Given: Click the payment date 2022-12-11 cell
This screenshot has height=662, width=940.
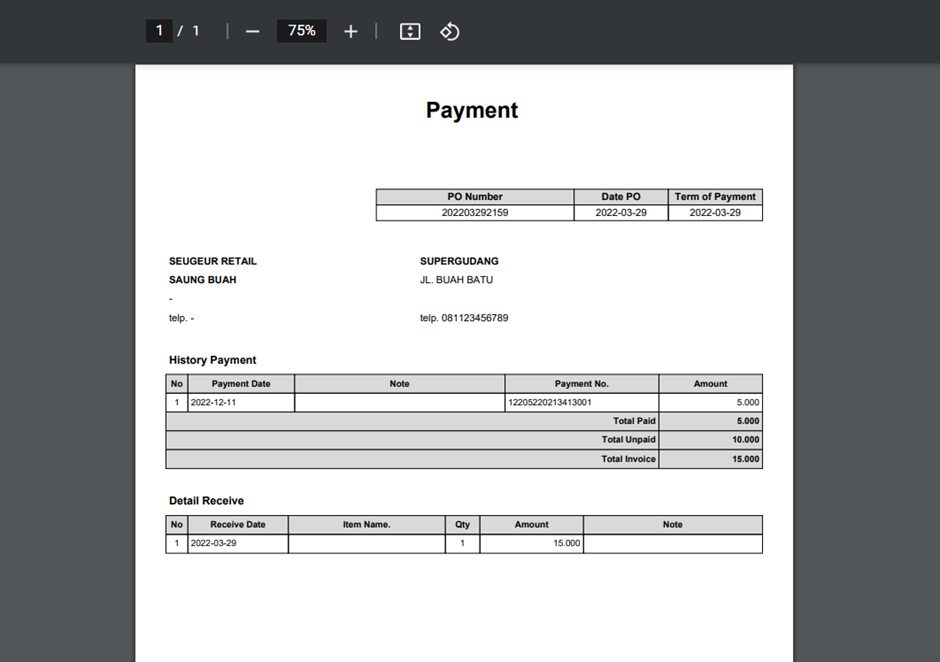Looking at the screenshot, I should click(x=214, y=403).
